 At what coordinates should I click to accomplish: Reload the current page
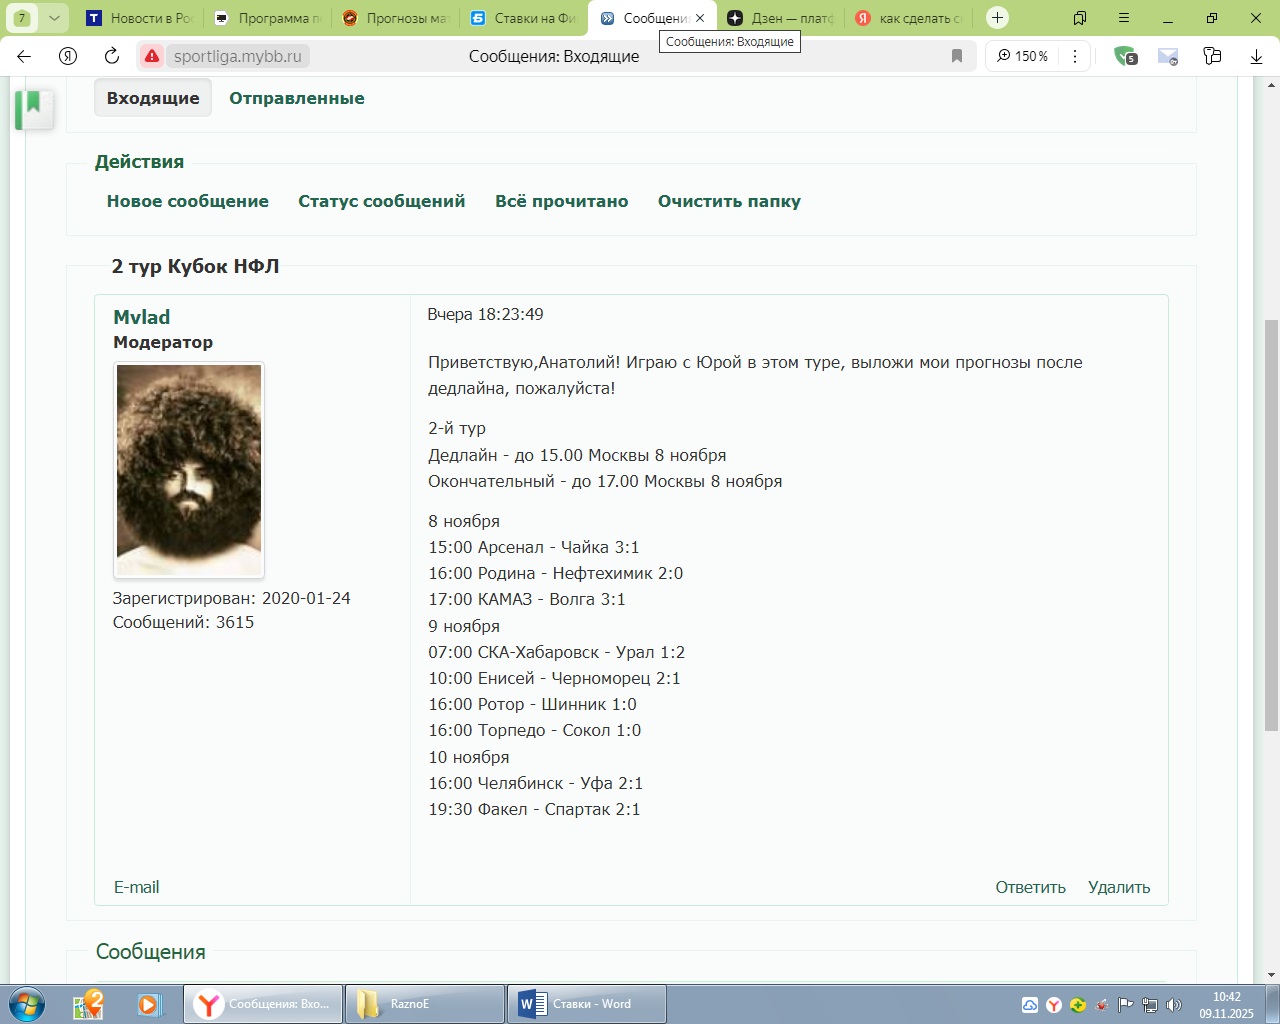click(112, 56)
